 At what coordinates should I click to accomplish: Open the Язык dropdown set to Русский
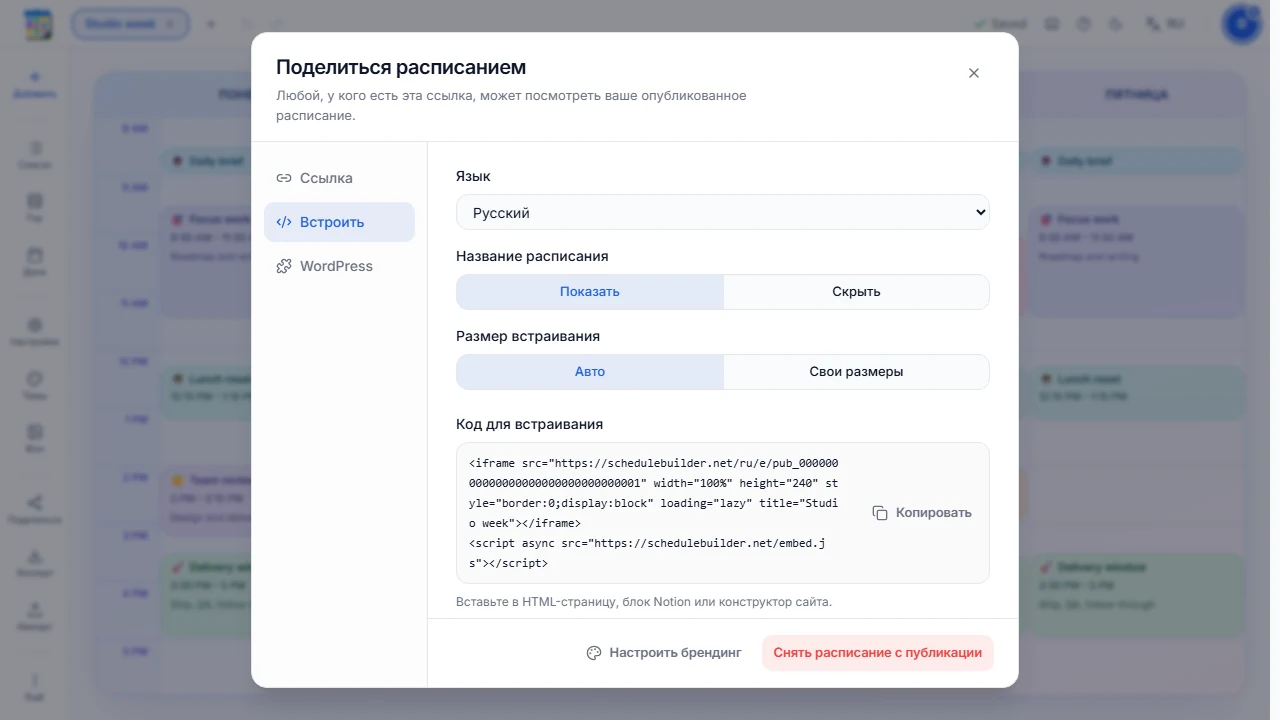click(x=723, y=212)
